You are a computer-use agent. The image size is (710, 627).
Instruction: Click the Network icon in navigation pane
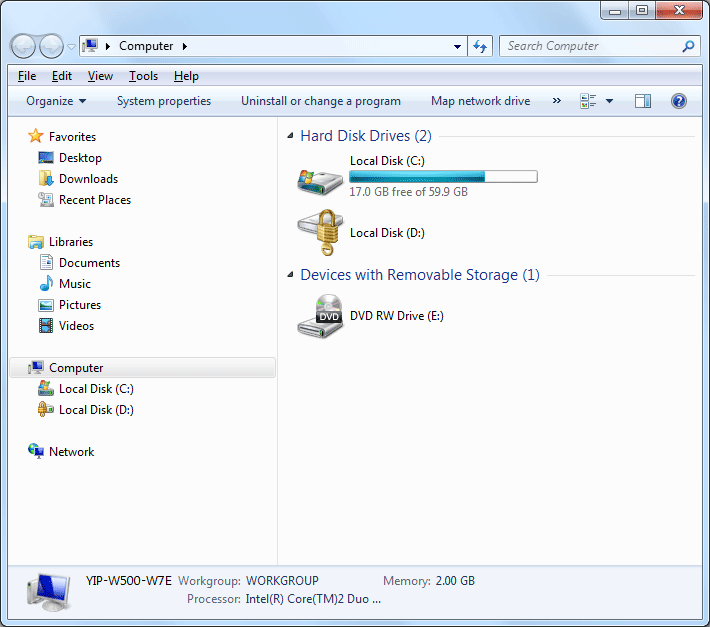click(x=36, y=451)
